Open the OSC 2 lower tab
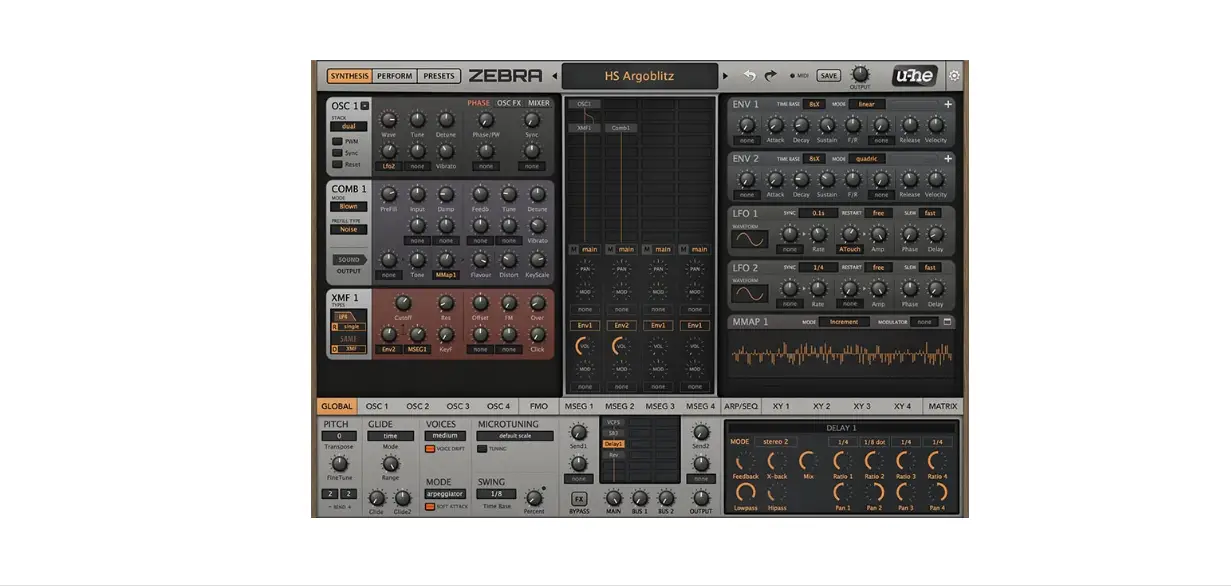The width and height of the screenshot is (1231, 588). (x=417, y=406)
